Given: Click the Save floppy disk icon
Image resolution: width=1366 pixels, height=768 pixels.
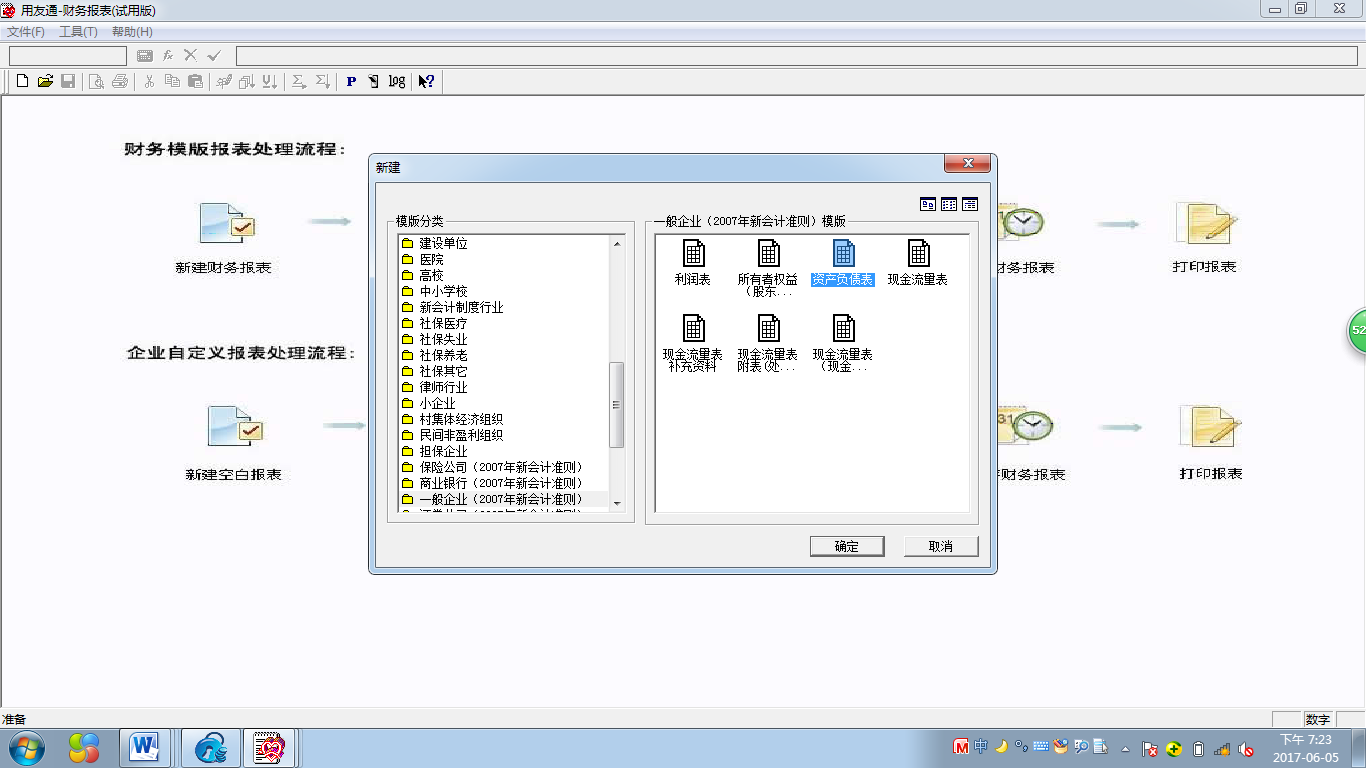Looking at the screenshot, I should pos(68,81).
